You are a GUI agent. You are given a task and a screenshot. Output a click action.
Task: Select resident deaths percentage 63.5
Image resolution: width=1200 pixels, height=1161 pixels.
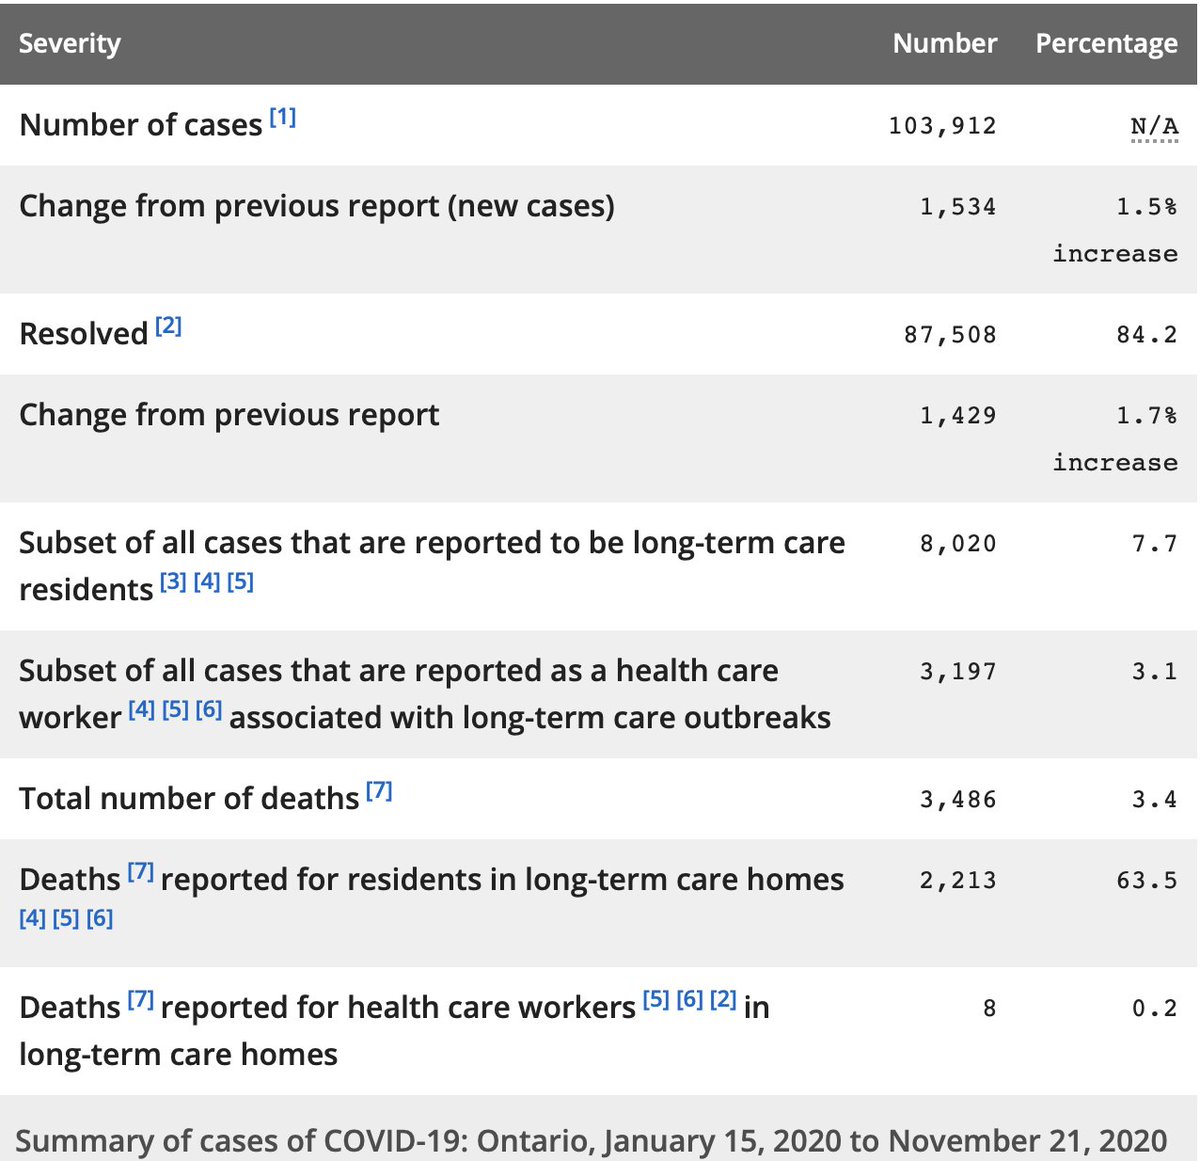[1148, 881]
